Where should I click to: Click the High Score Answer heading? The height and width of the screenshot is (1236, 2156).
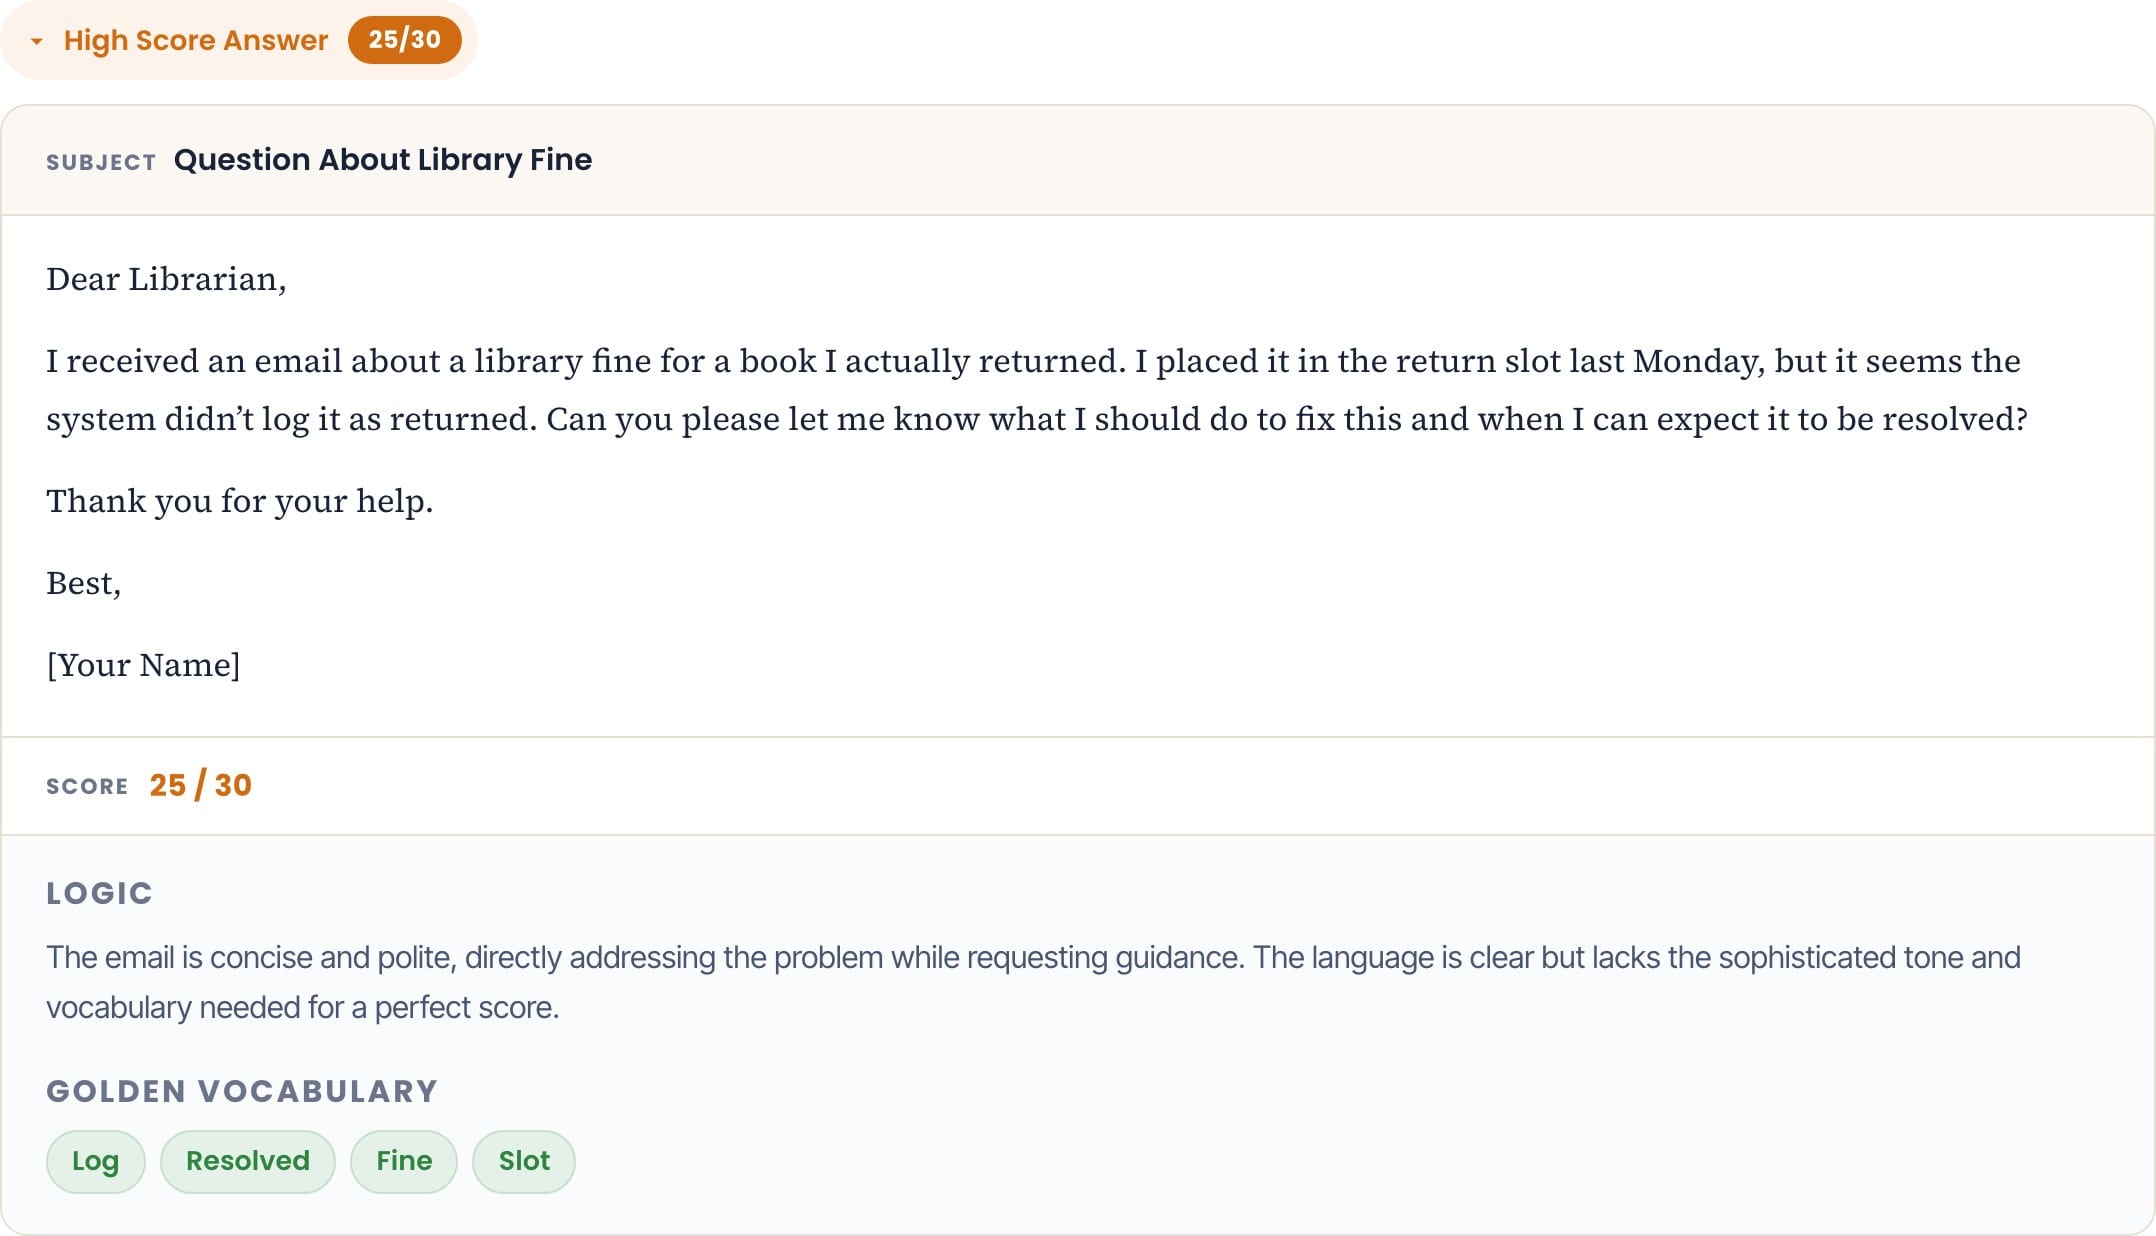point(196,40)
